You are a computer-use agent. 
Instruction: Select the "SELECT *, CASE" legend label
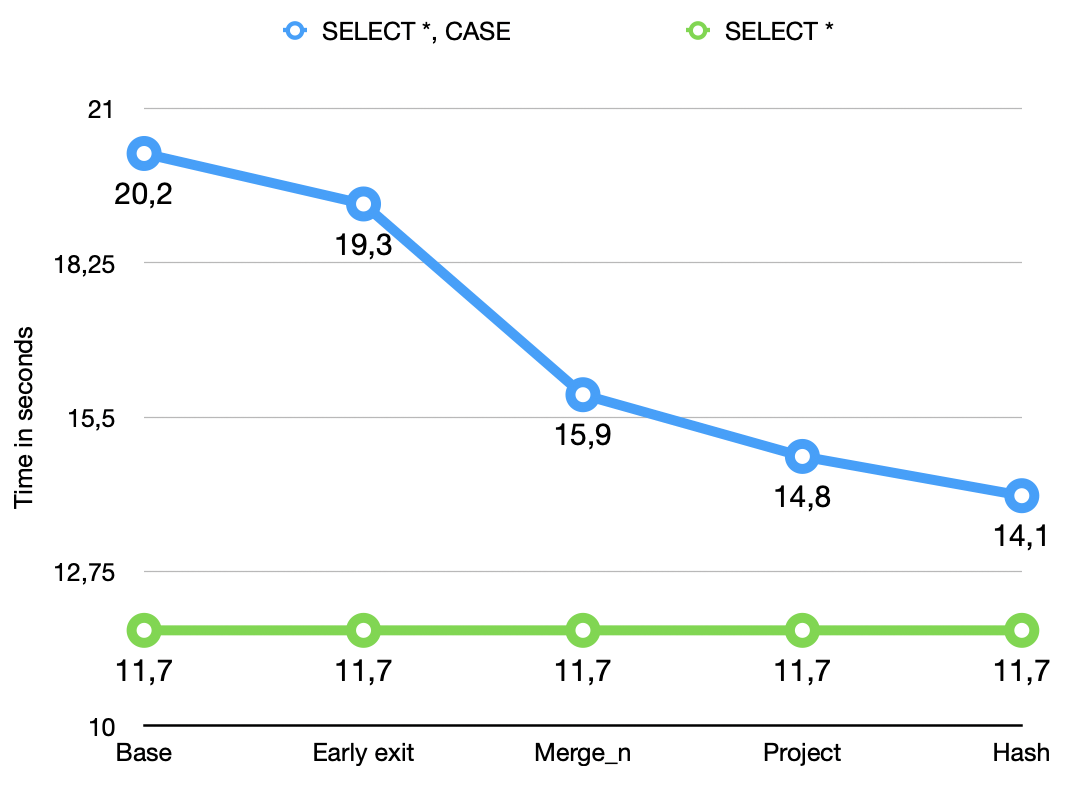(416, 31)
